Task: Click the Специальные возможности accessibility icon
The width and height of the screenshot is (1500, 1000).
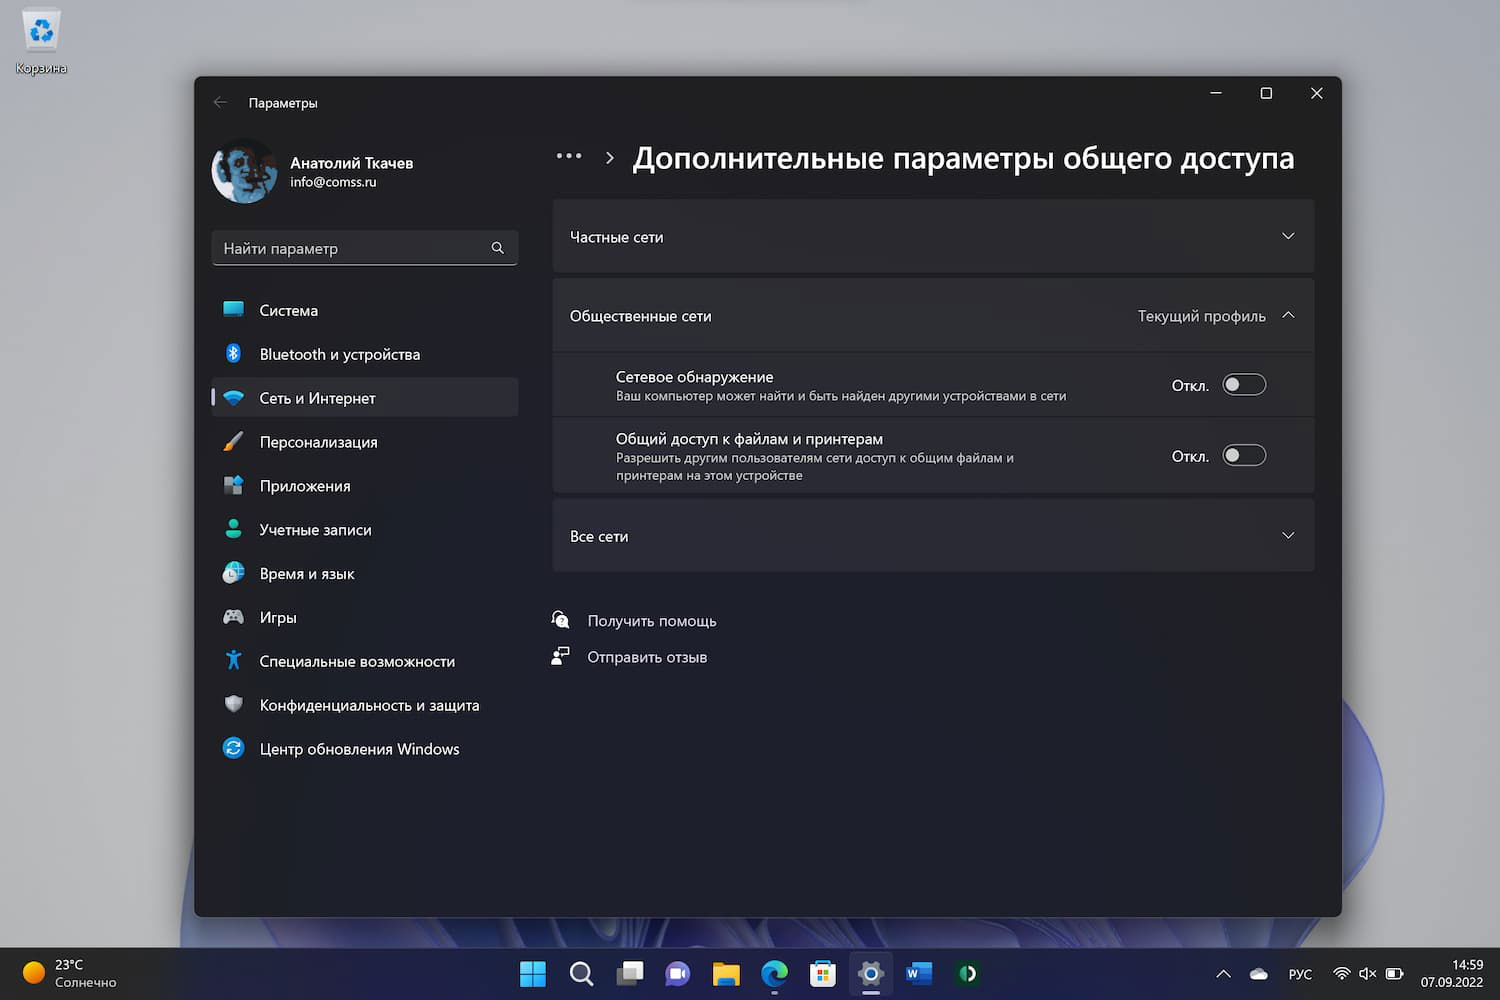Action: [233, 661]
